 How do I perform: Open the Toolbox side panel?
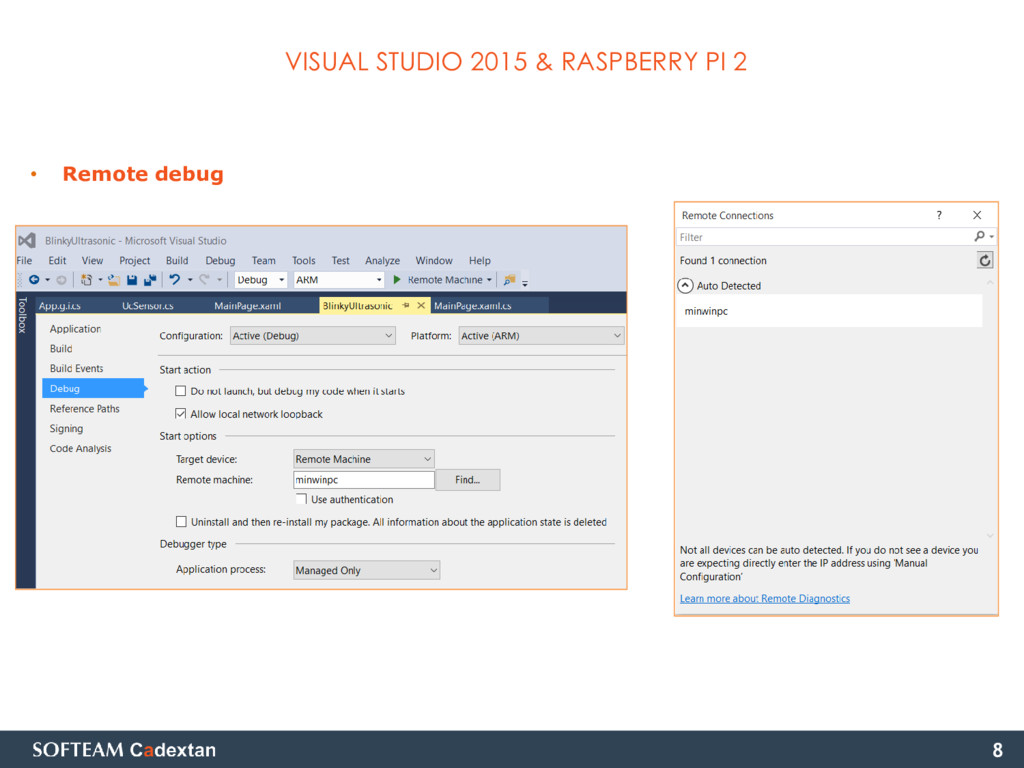(22, 315)
